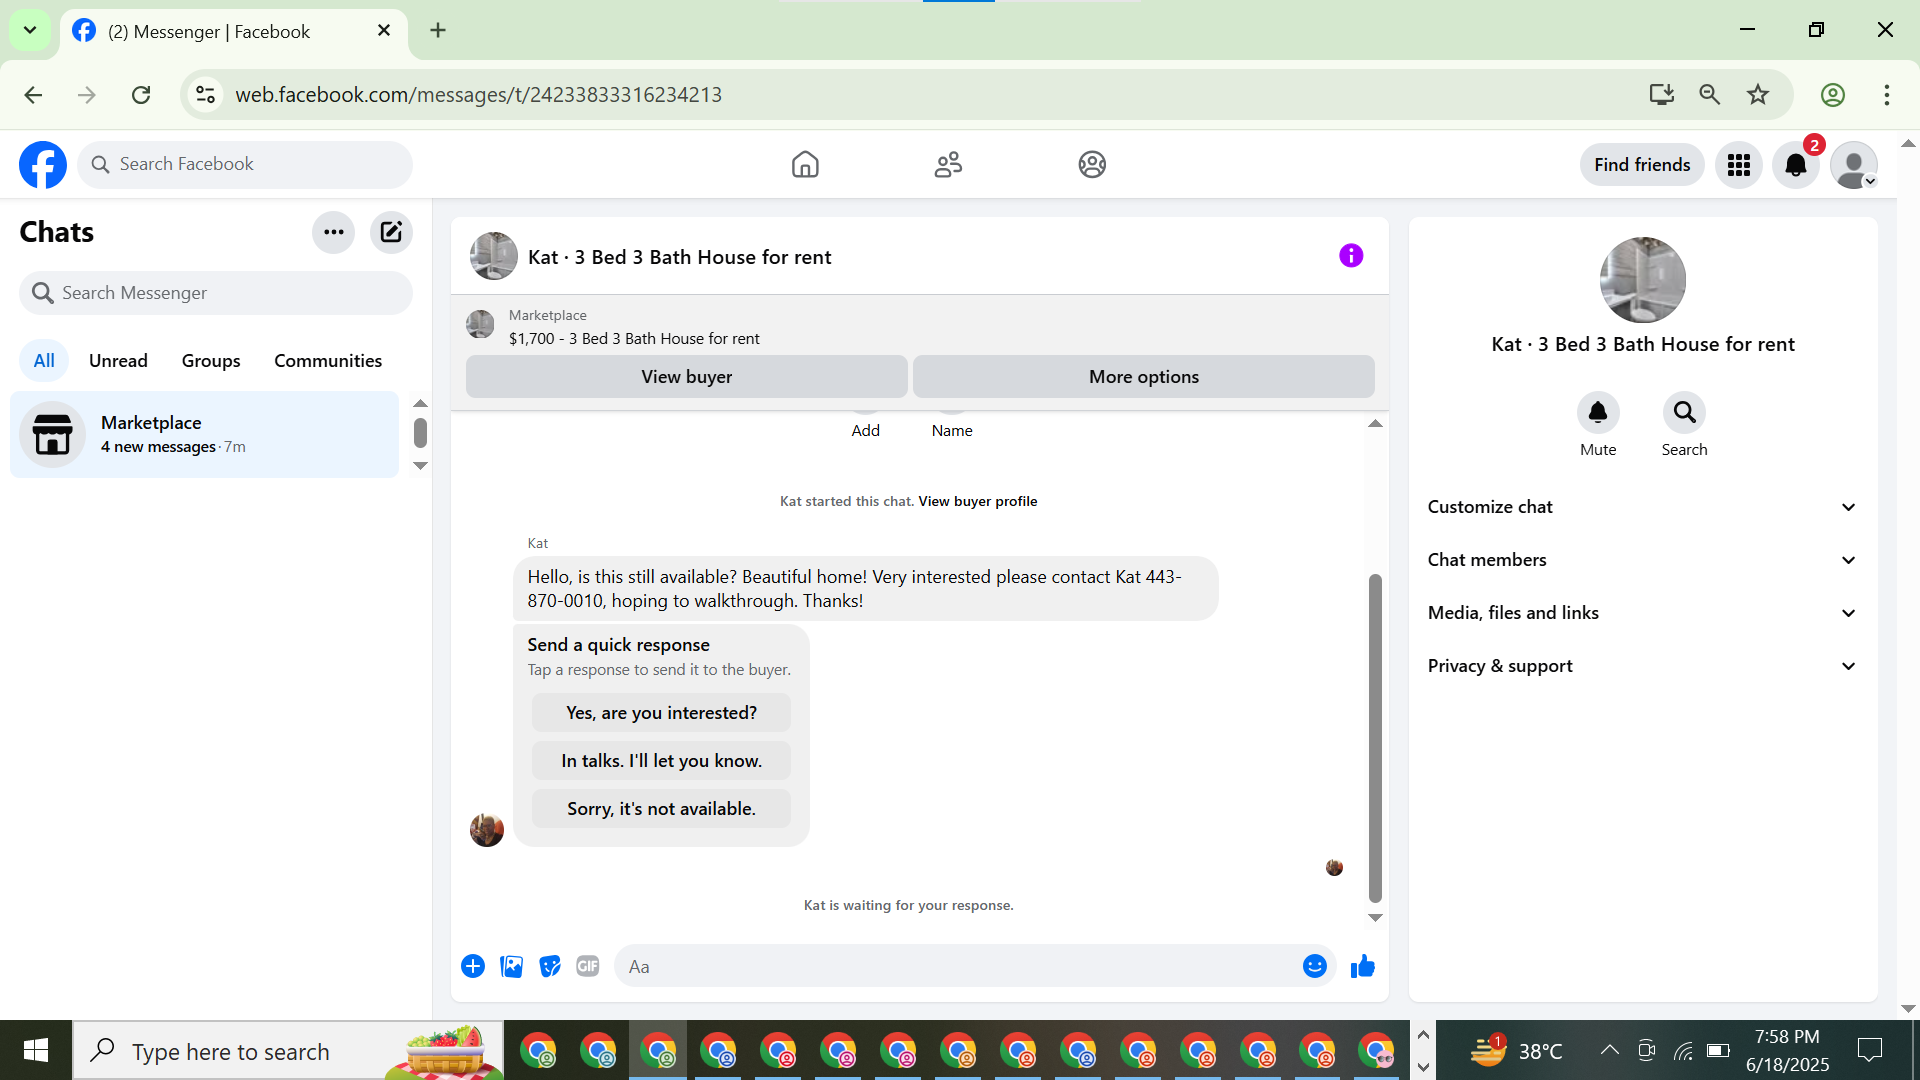
Task: Click the More options button
Action: tap(1144, 377)
